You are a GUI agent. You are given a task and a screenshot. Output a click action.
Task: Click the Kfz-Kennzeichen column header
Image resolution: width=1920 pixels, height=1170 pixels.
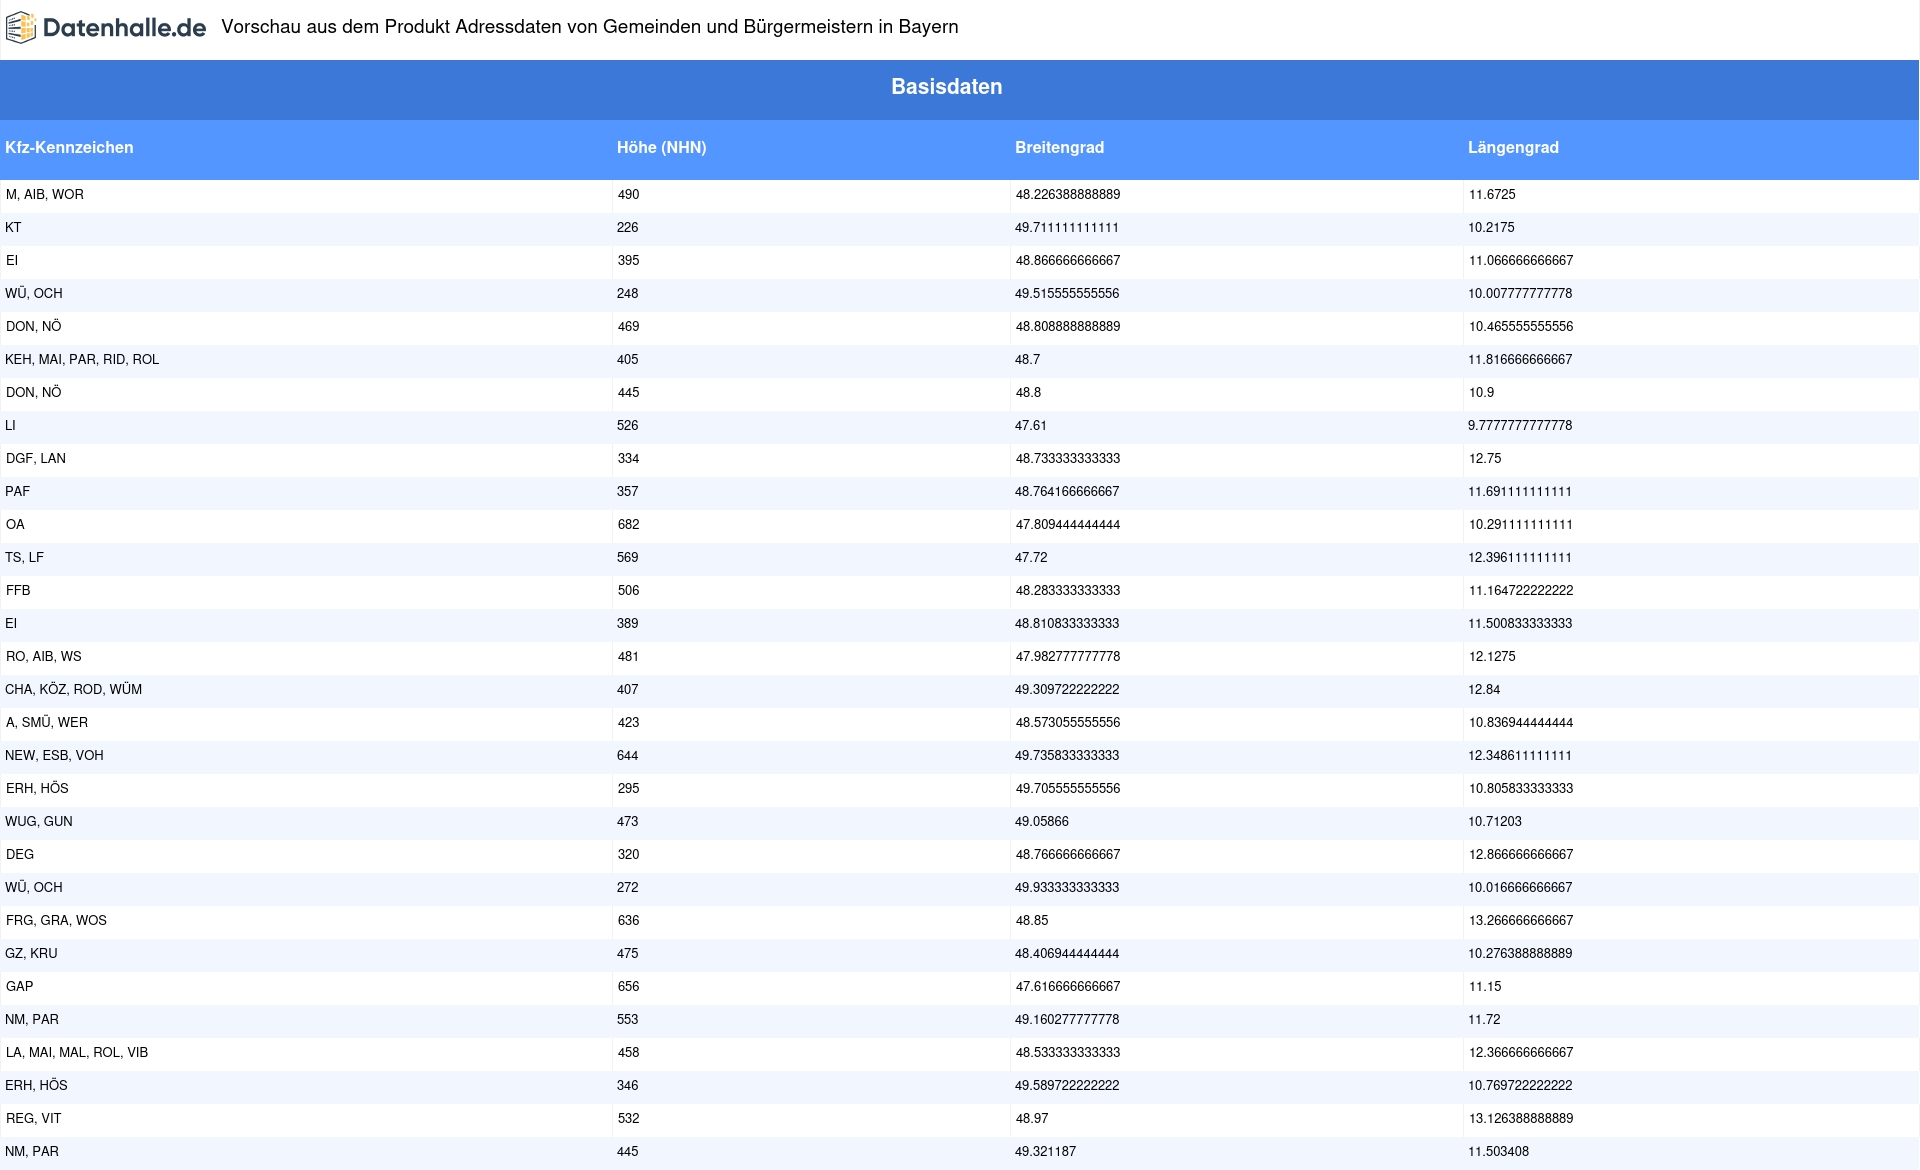69,148
